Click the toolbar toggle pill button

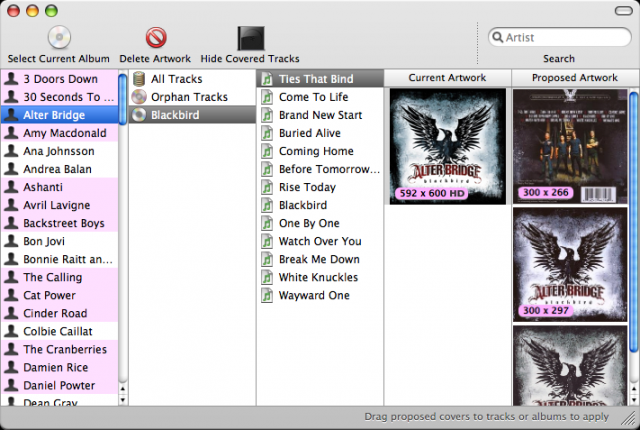[x=624, y=11]
